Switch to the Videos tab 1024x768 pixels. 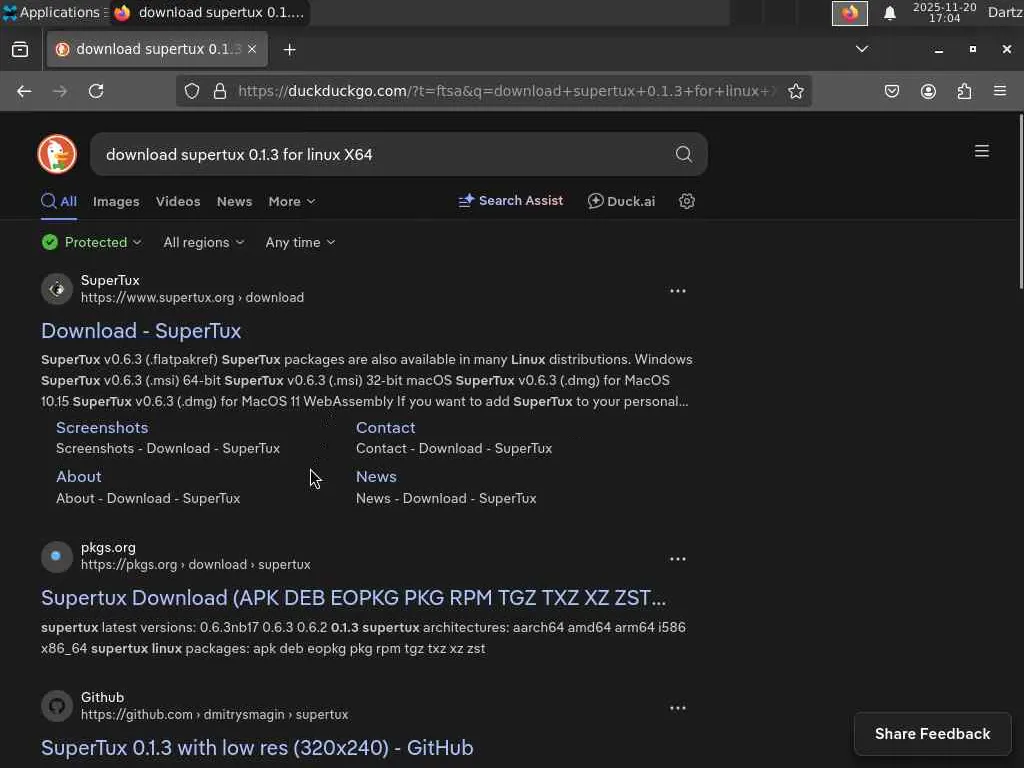click(178, 202)
